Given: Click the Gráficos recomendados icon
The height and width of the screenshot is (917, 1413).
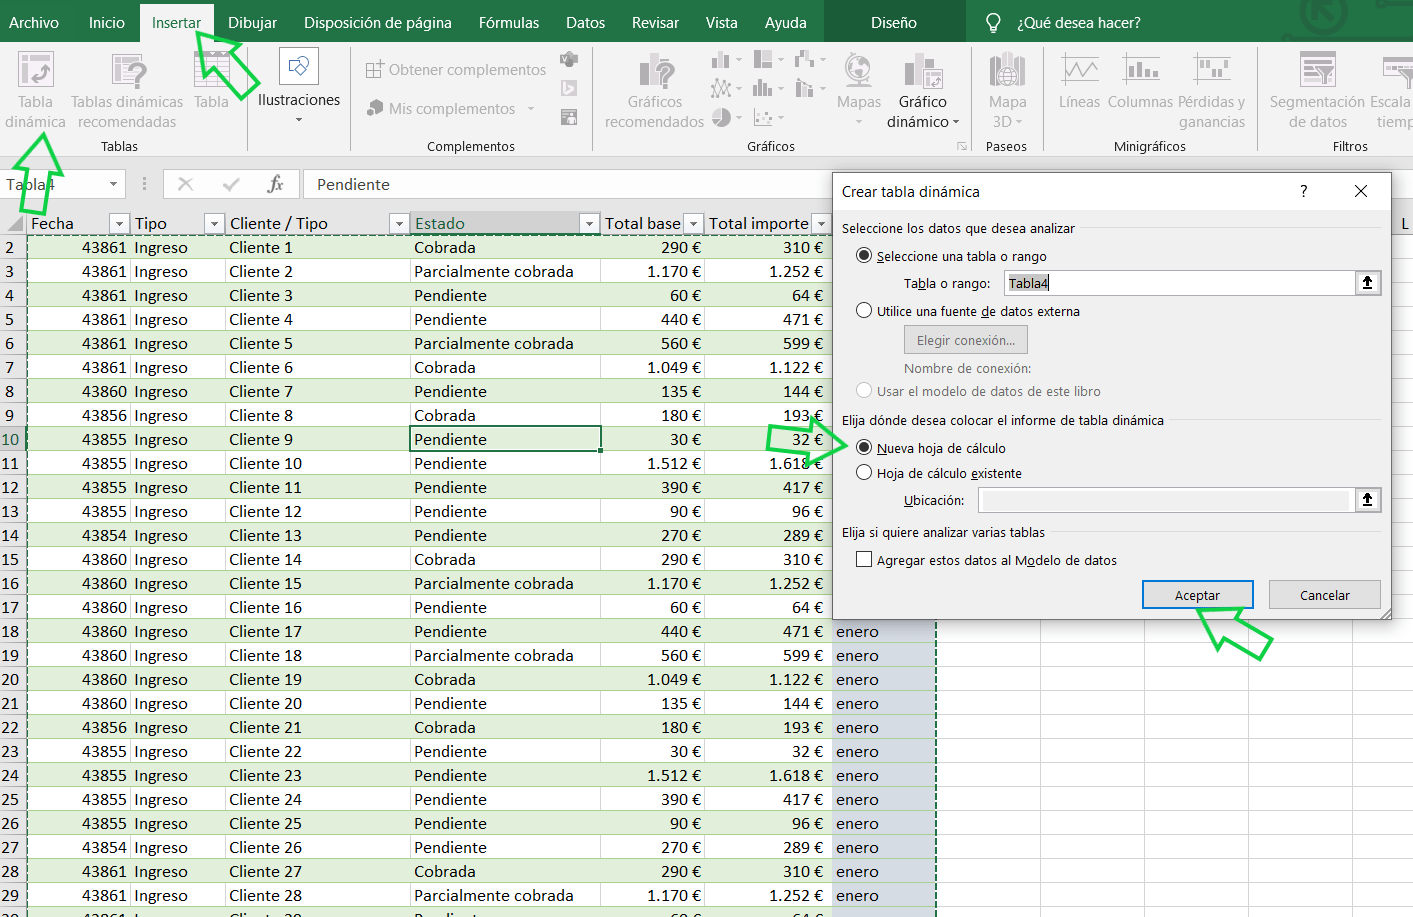Looking at the screenshot, I should click(x=656, y=71).
